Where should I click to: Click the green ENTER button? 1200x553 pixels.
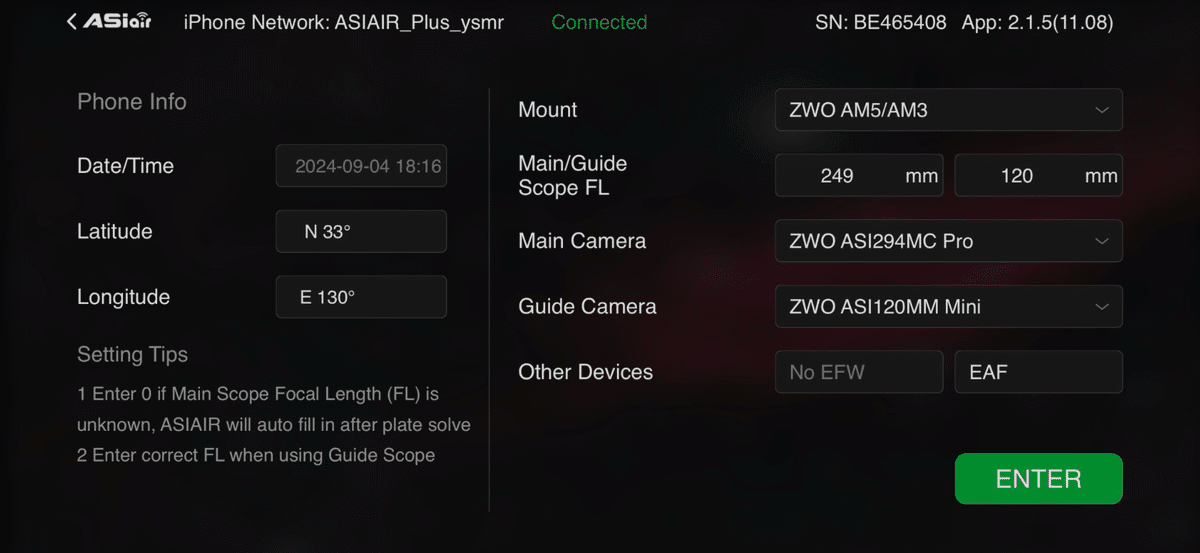pyautogui.click(x=1039, y=479)
